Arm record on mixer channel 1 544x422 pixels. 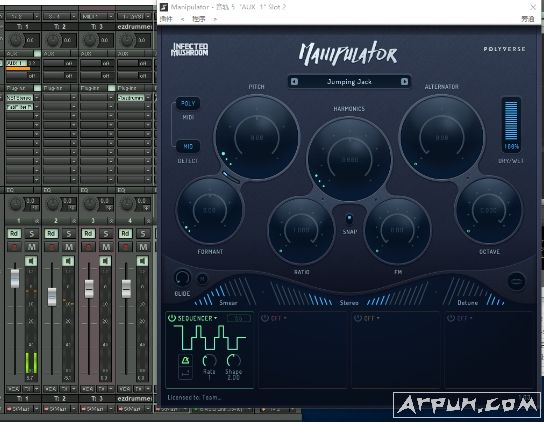14,247
